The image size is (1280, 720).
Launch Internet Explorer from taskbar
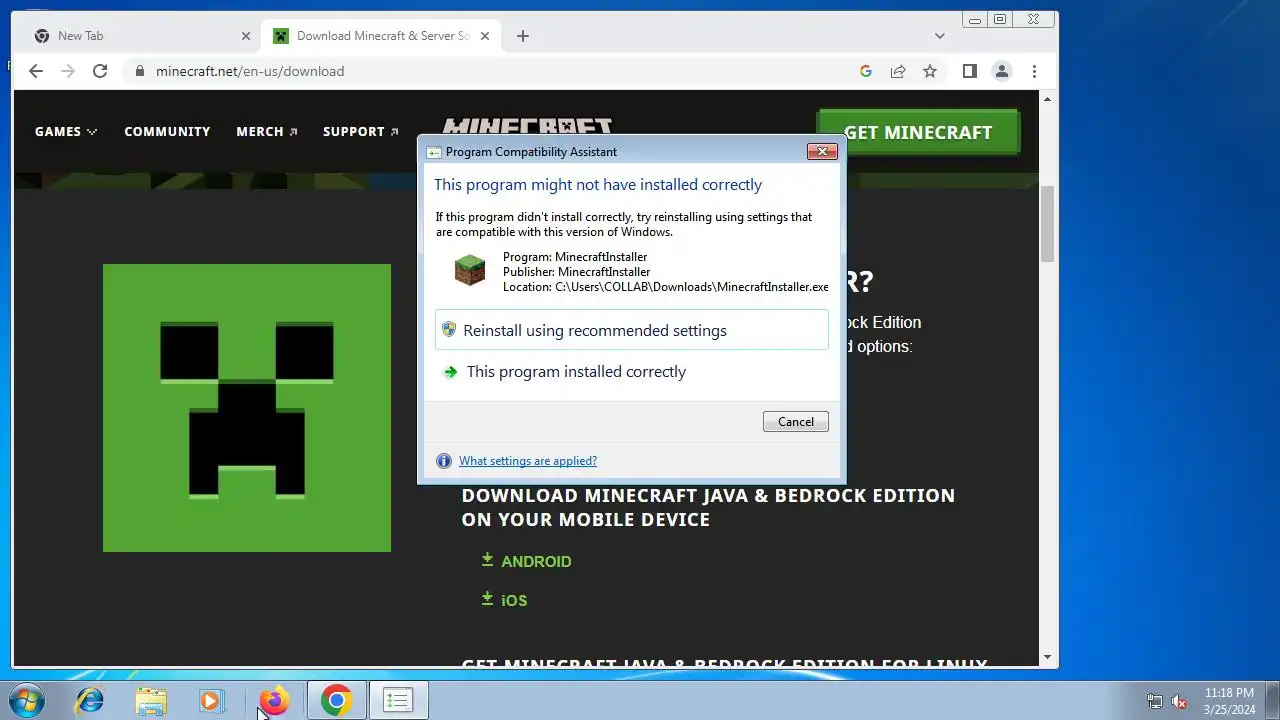point(90,701)
